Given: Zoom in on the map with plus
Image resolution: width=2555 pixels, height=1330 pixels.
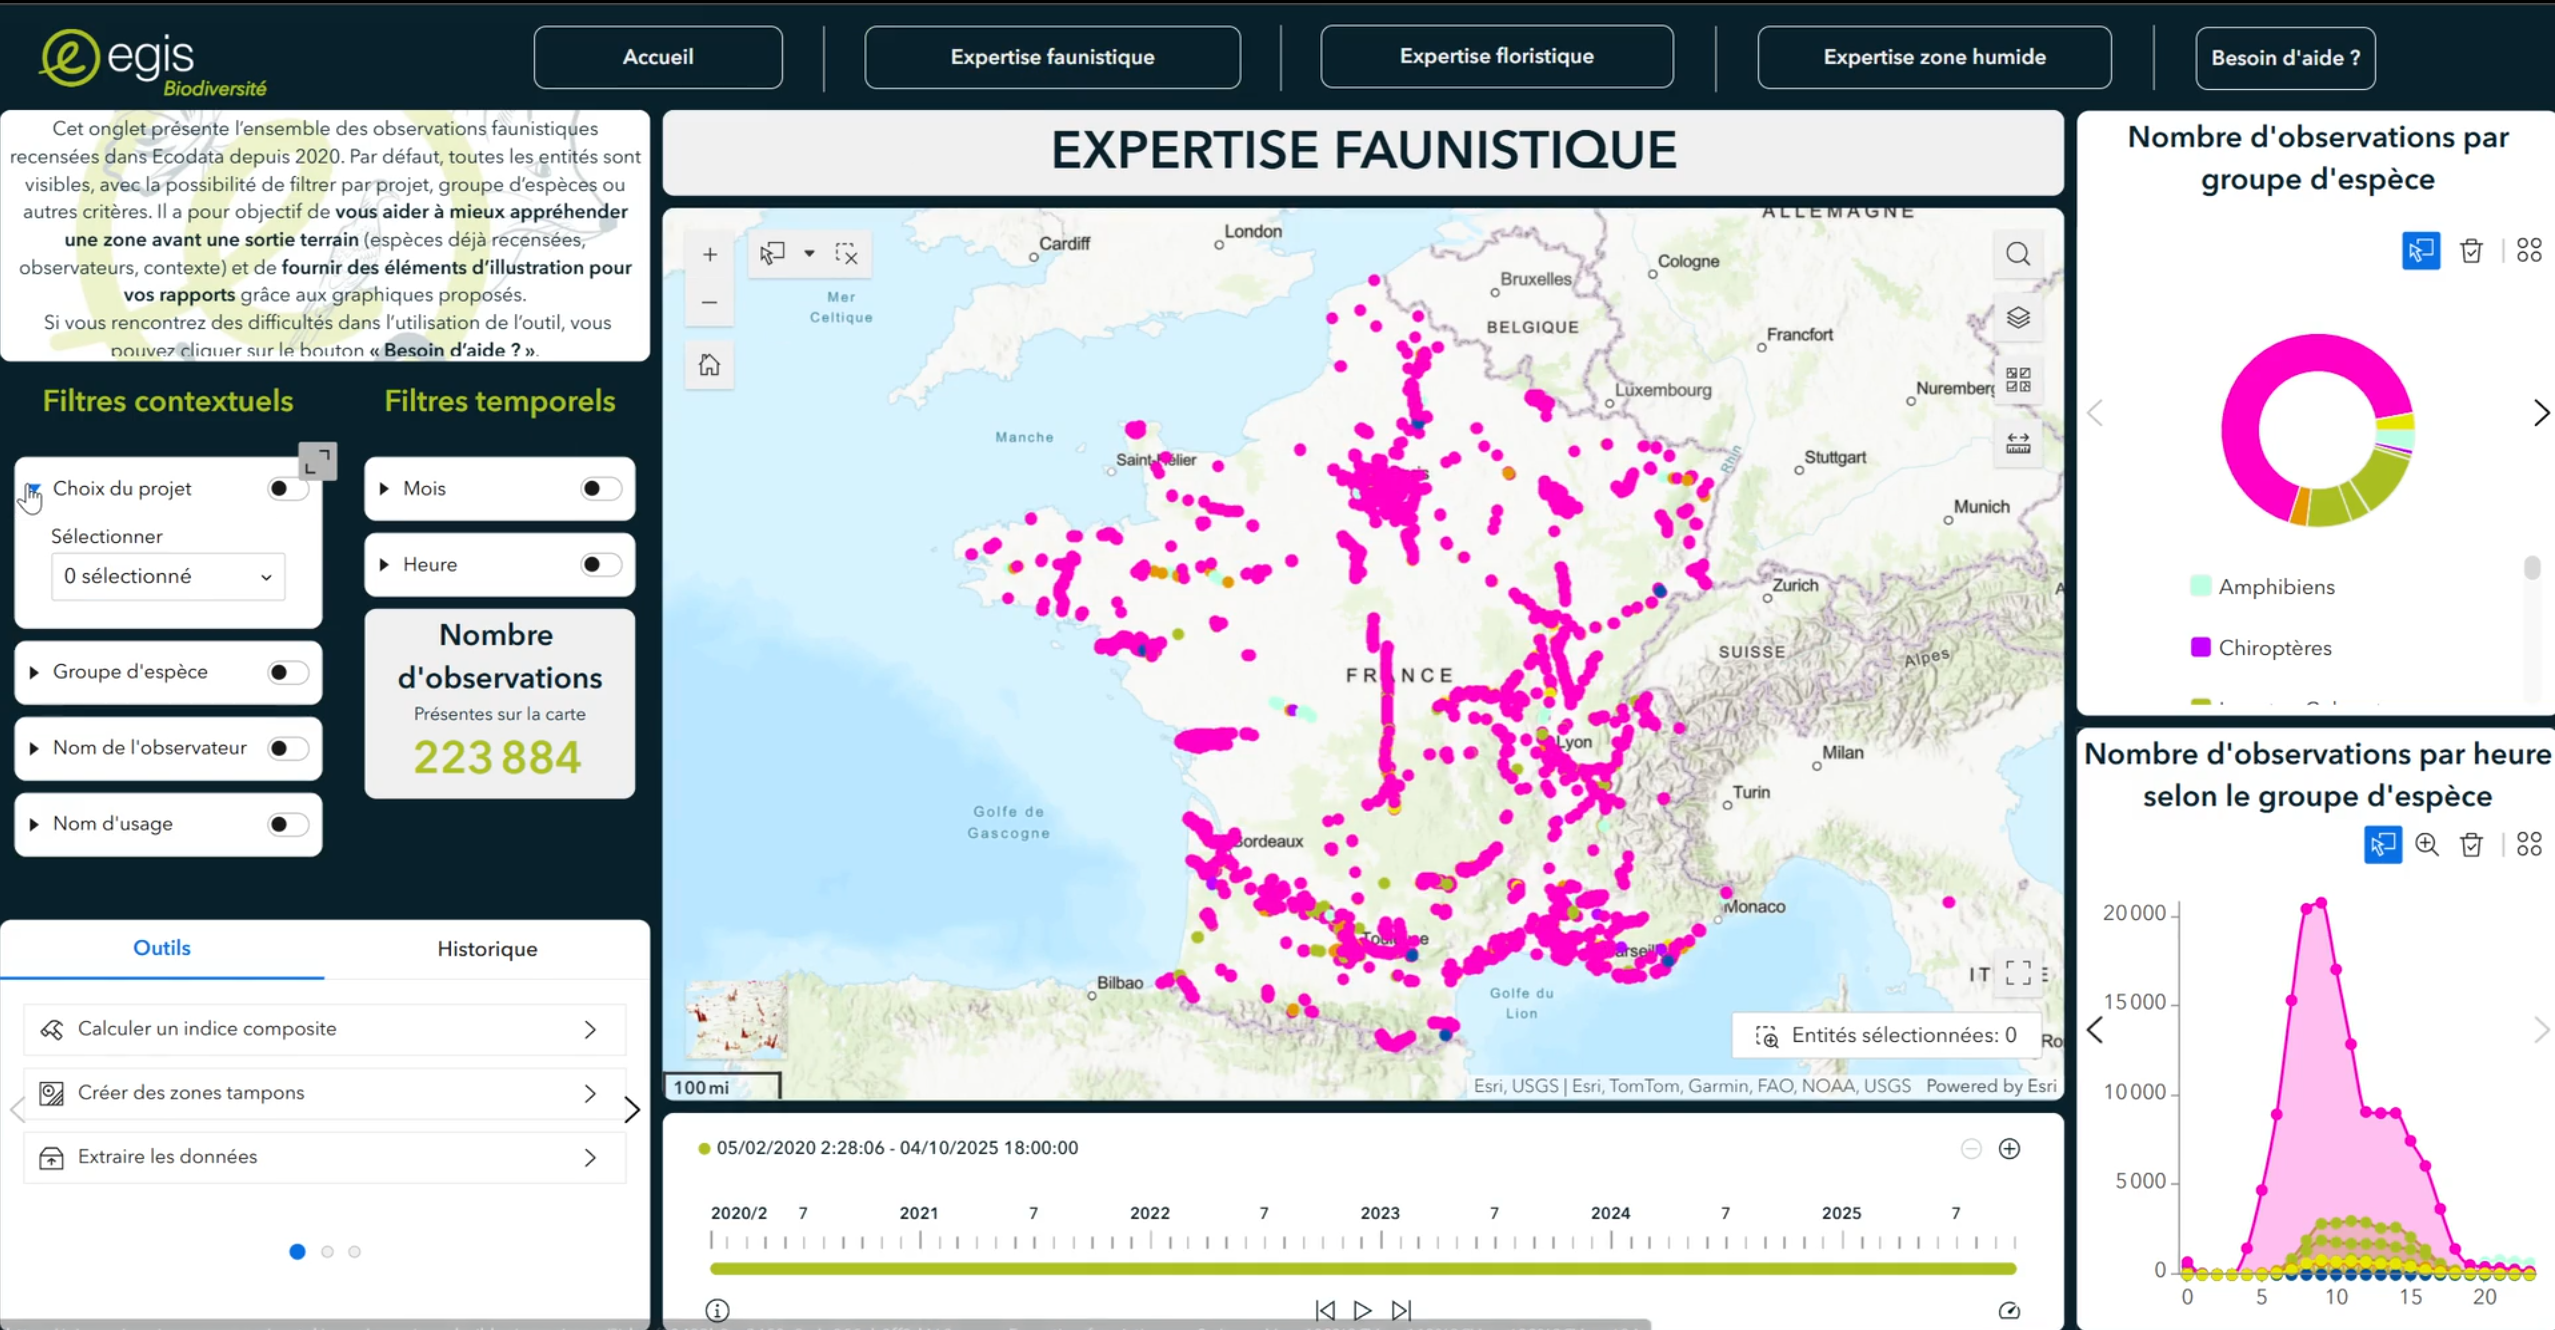Looking at the screenshot, I should [x=709, y=254].
